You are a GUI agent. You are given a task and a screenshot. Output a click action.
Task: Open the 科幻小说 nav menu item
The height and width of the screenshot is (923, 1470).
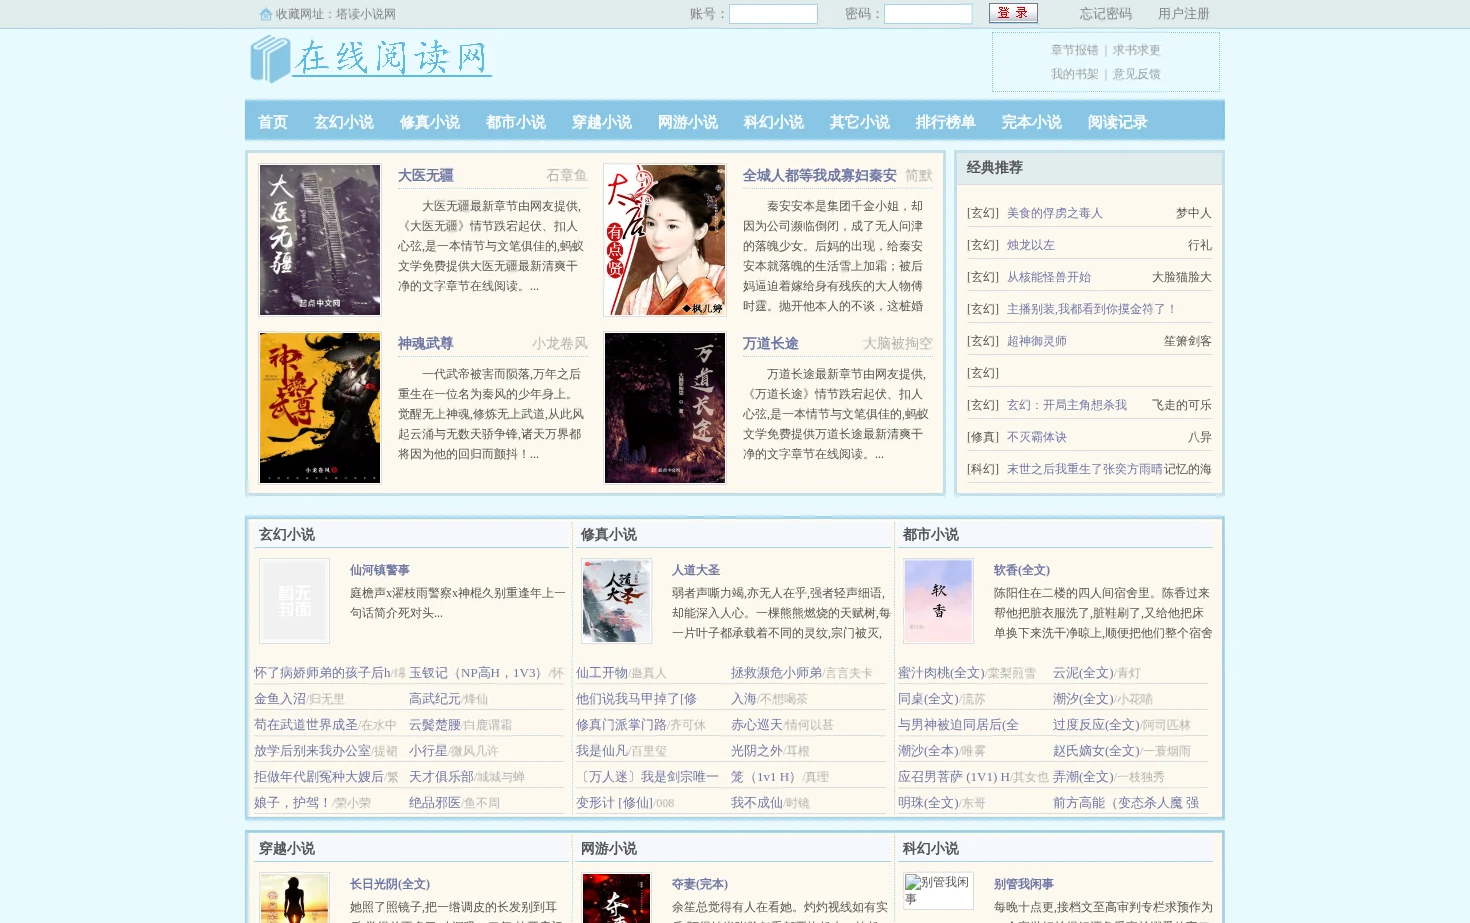pyautogui.click(x=774, y=122)
